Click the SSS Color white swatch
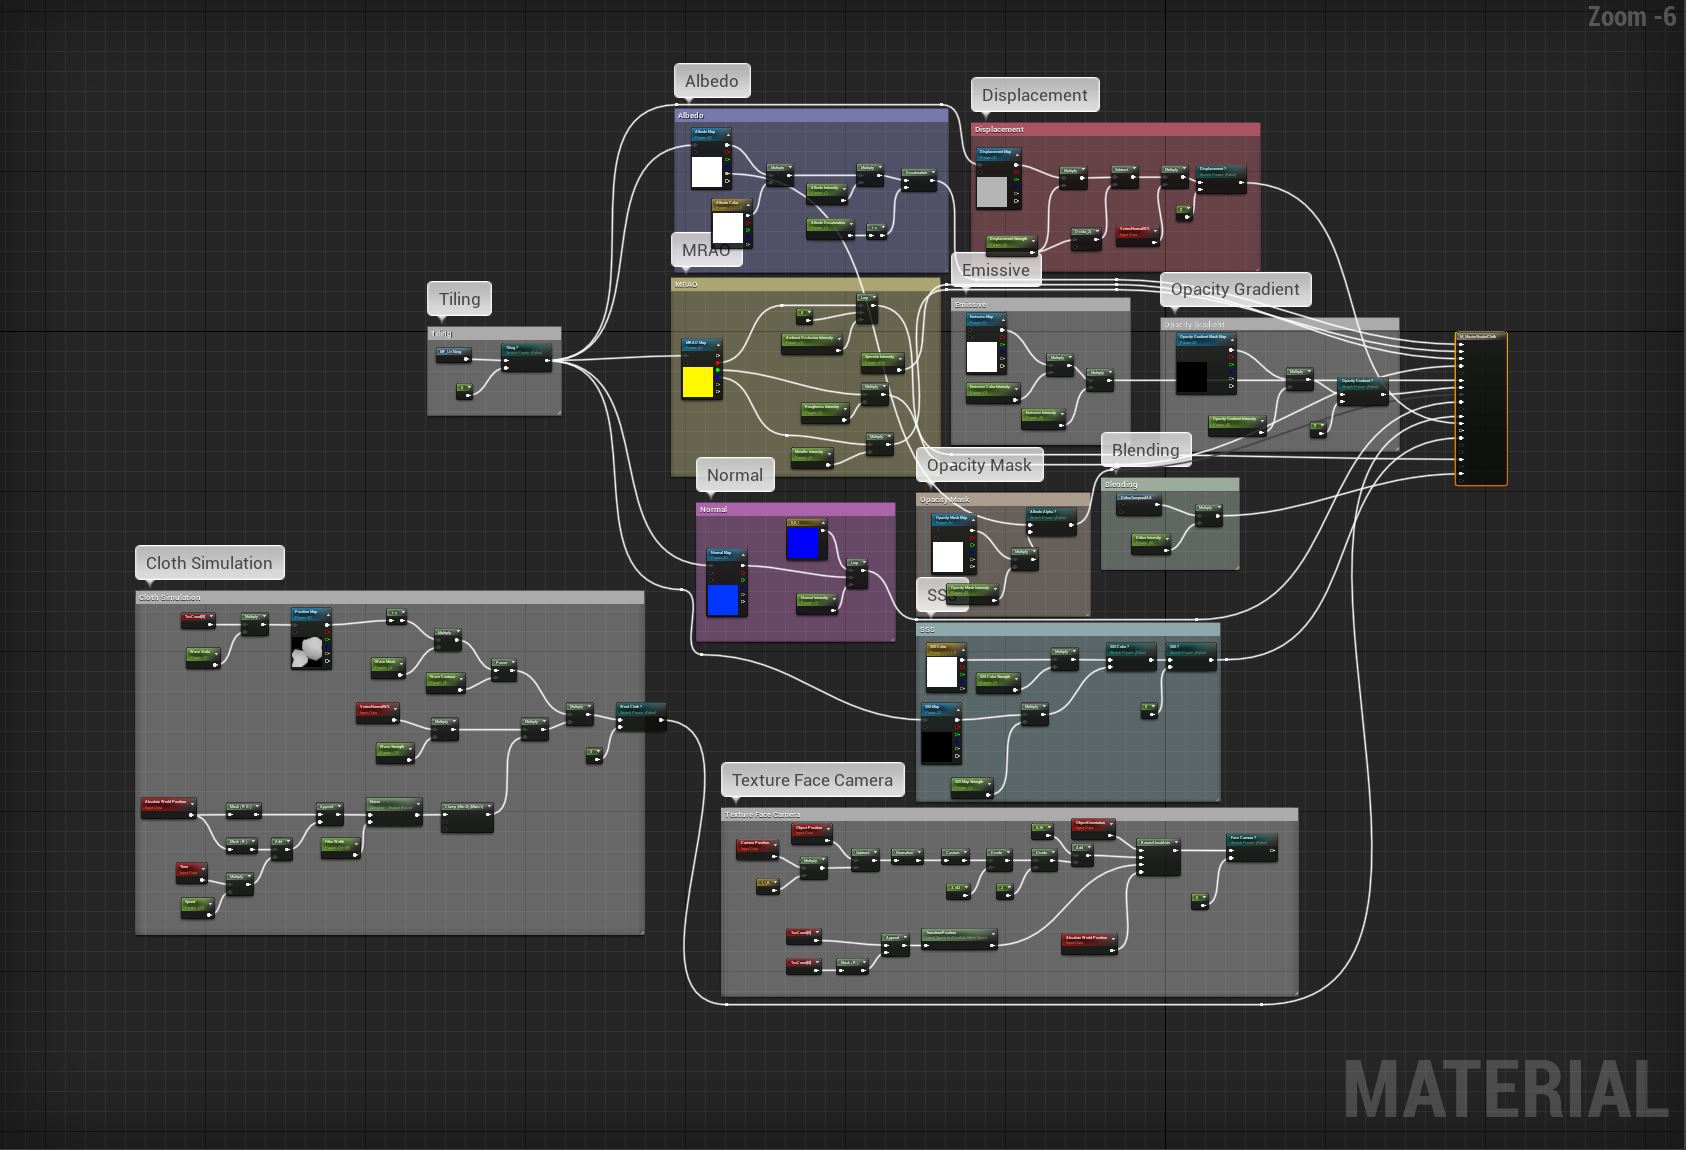Viewport: 1686px width, 1150px height. pos(942,673)
